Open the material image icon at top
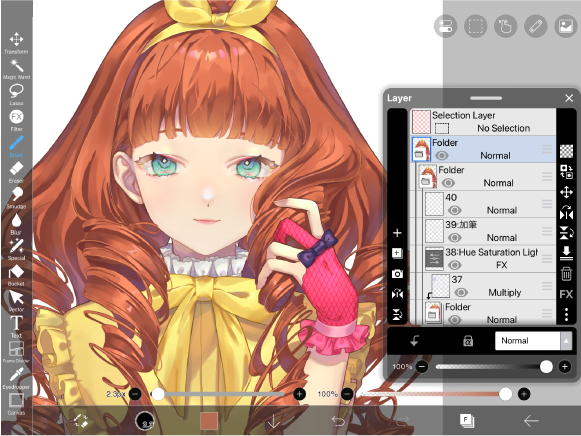Screen dimensions: 581x436 (x=565, y=26)
